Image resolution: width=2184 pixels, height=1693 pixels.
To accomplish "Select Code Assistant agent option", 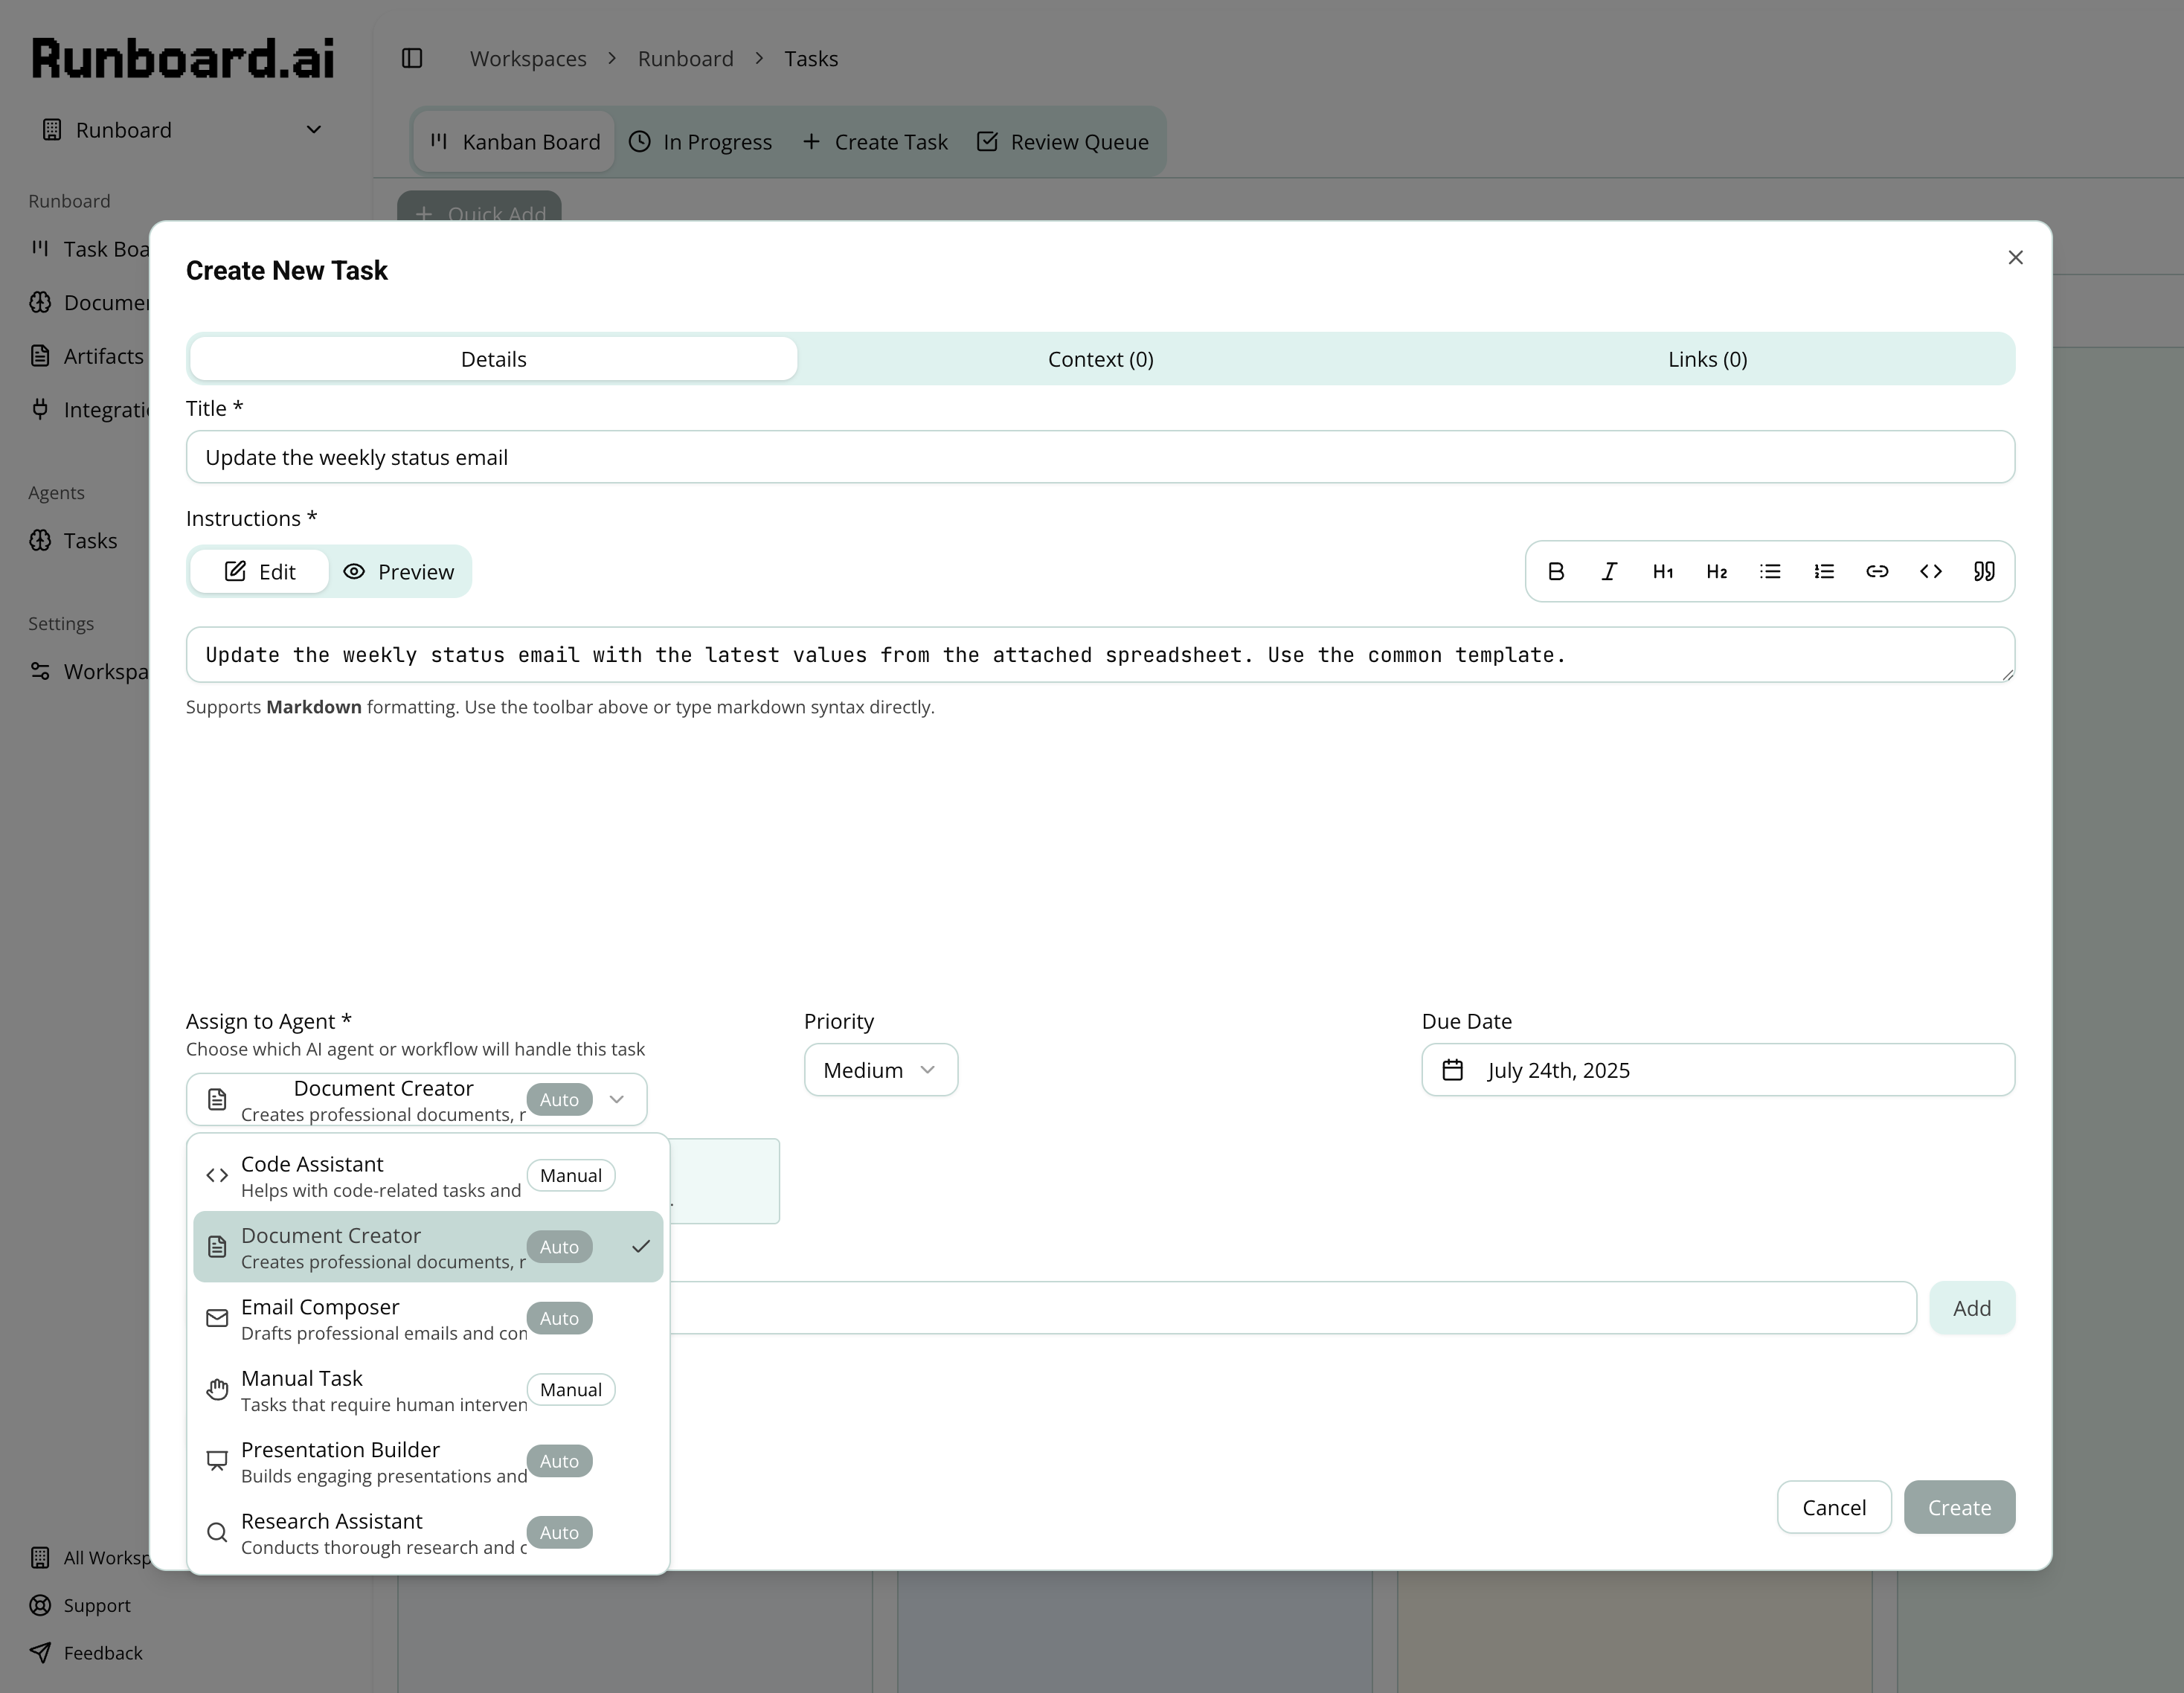I will (428, 1176).
